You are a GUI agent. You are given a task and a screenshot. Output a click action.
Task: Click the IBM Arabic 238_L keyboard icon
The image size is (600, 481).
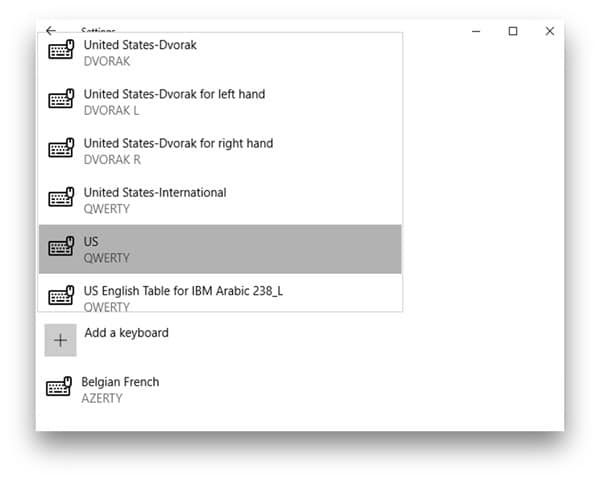click(x=62, y=296)
